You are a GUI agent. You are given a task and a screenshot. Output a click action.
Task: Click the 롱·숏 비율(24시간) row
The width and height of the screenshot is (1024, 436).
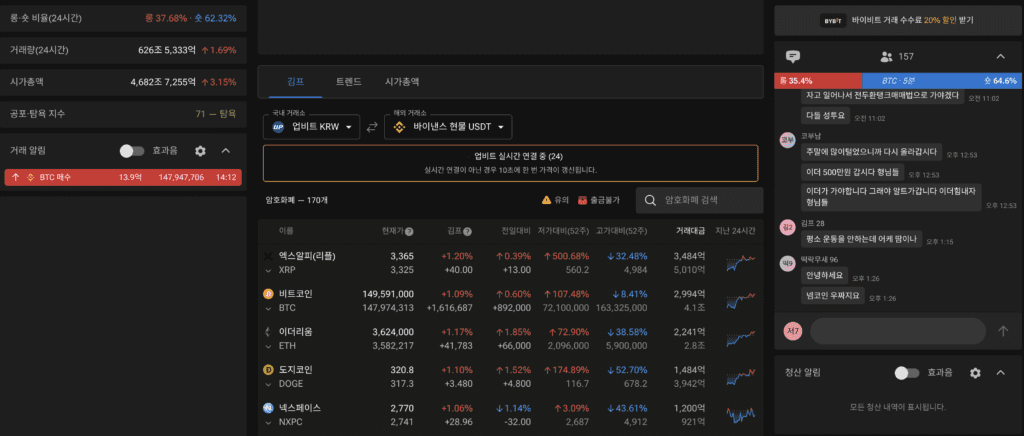[123, 18]
